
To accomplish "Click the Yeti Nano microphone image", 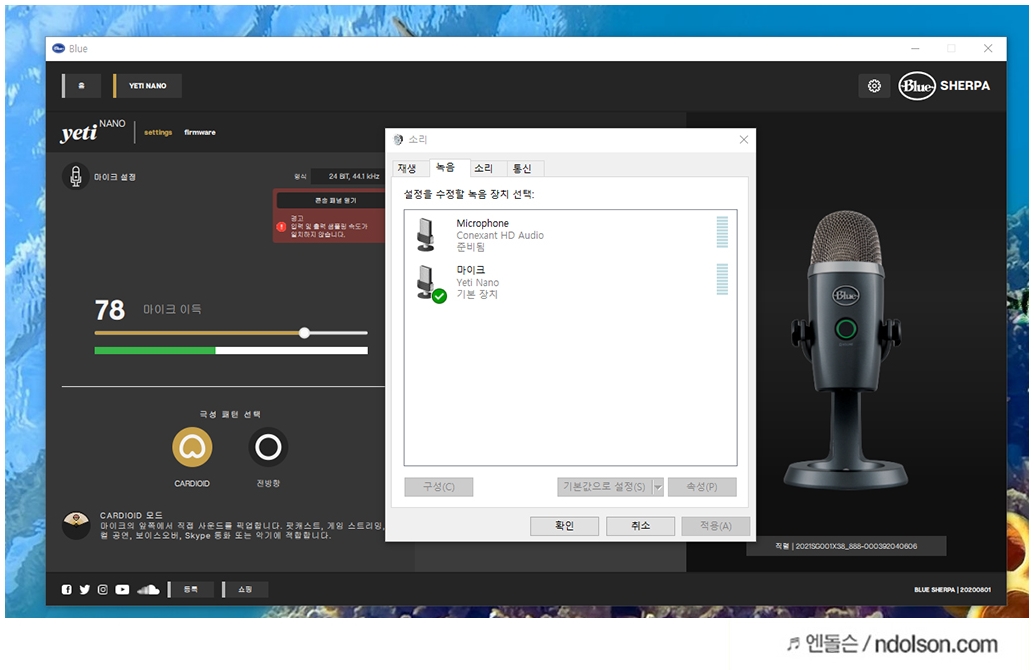I will point(846,350).
